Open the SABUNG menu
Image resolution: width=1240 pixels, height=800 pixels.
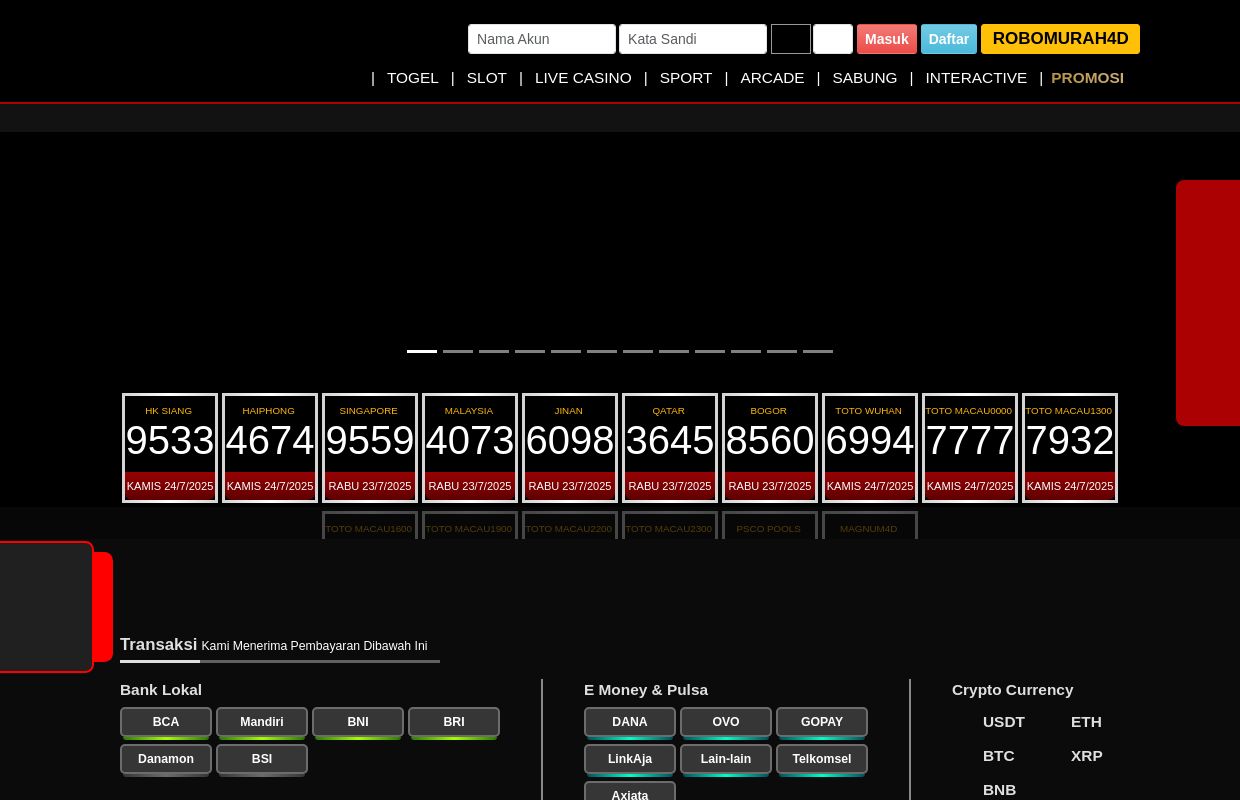click(865, 78)
